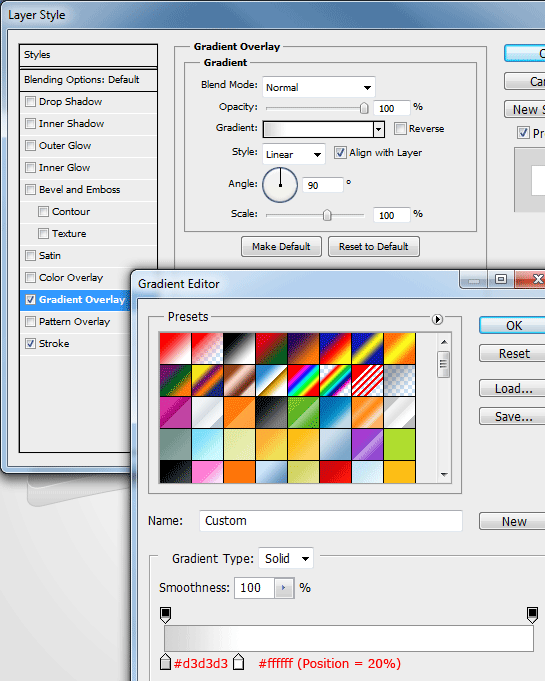Choose the rainbow spectrum gradient preset
The width and height of the screenshot is (545, 681).
pyautogui.click(x=303, y=380)
